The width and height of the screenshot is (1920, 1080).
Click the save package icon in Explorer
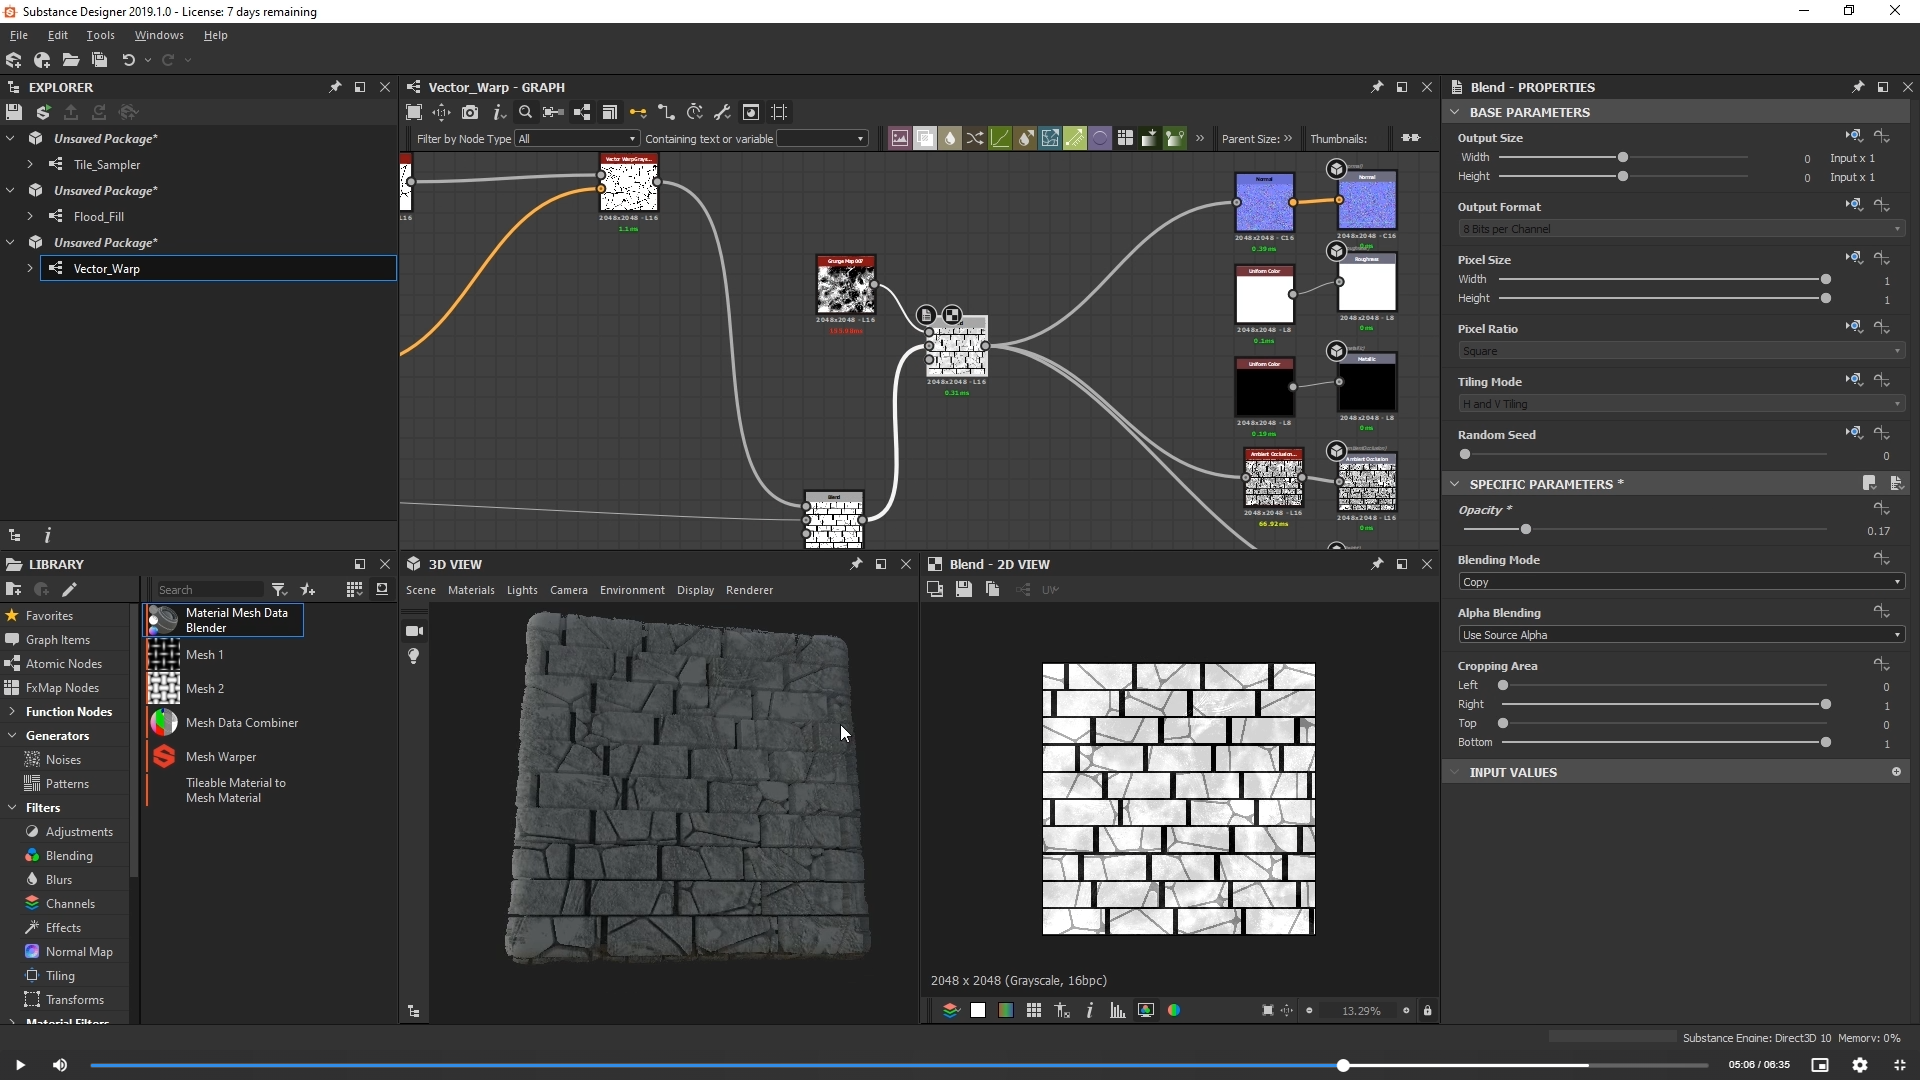14,112
